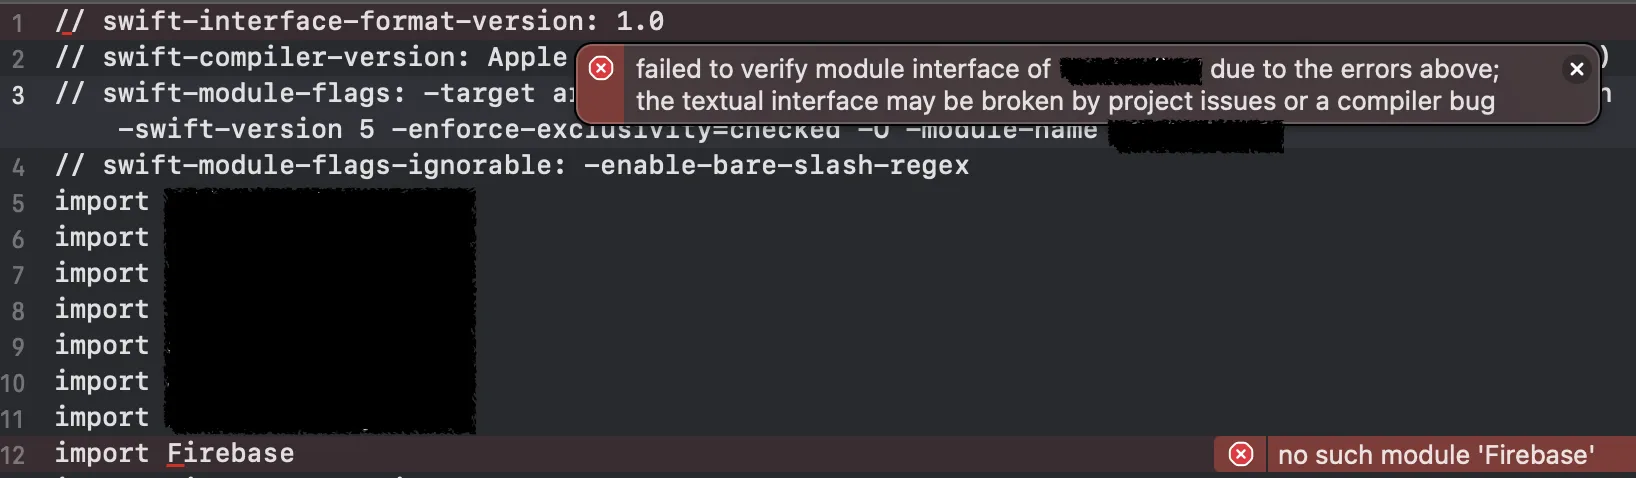Viewport: 1636px width, 478px height.
Task: Select line number 2 in the gutter
Action: pos(17,59)
